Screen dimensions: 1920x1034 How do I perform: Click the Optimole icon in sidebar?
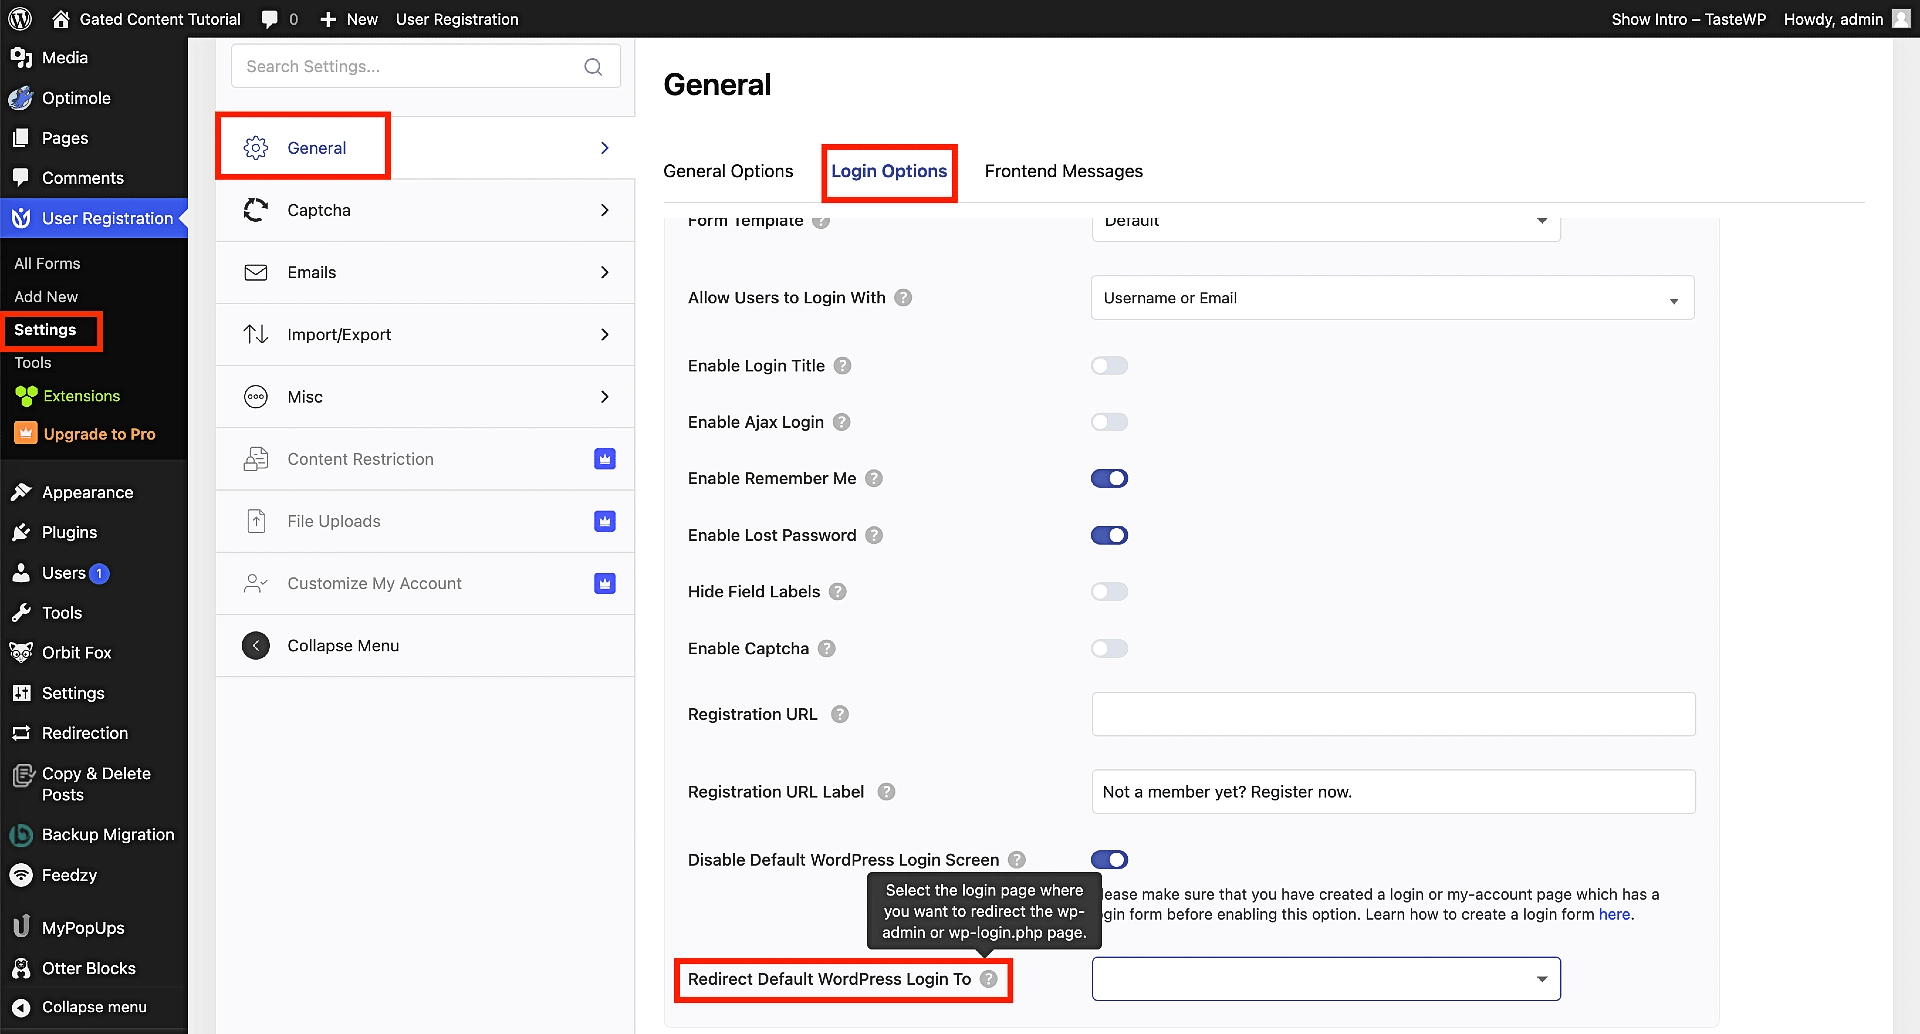click(21, 98)
